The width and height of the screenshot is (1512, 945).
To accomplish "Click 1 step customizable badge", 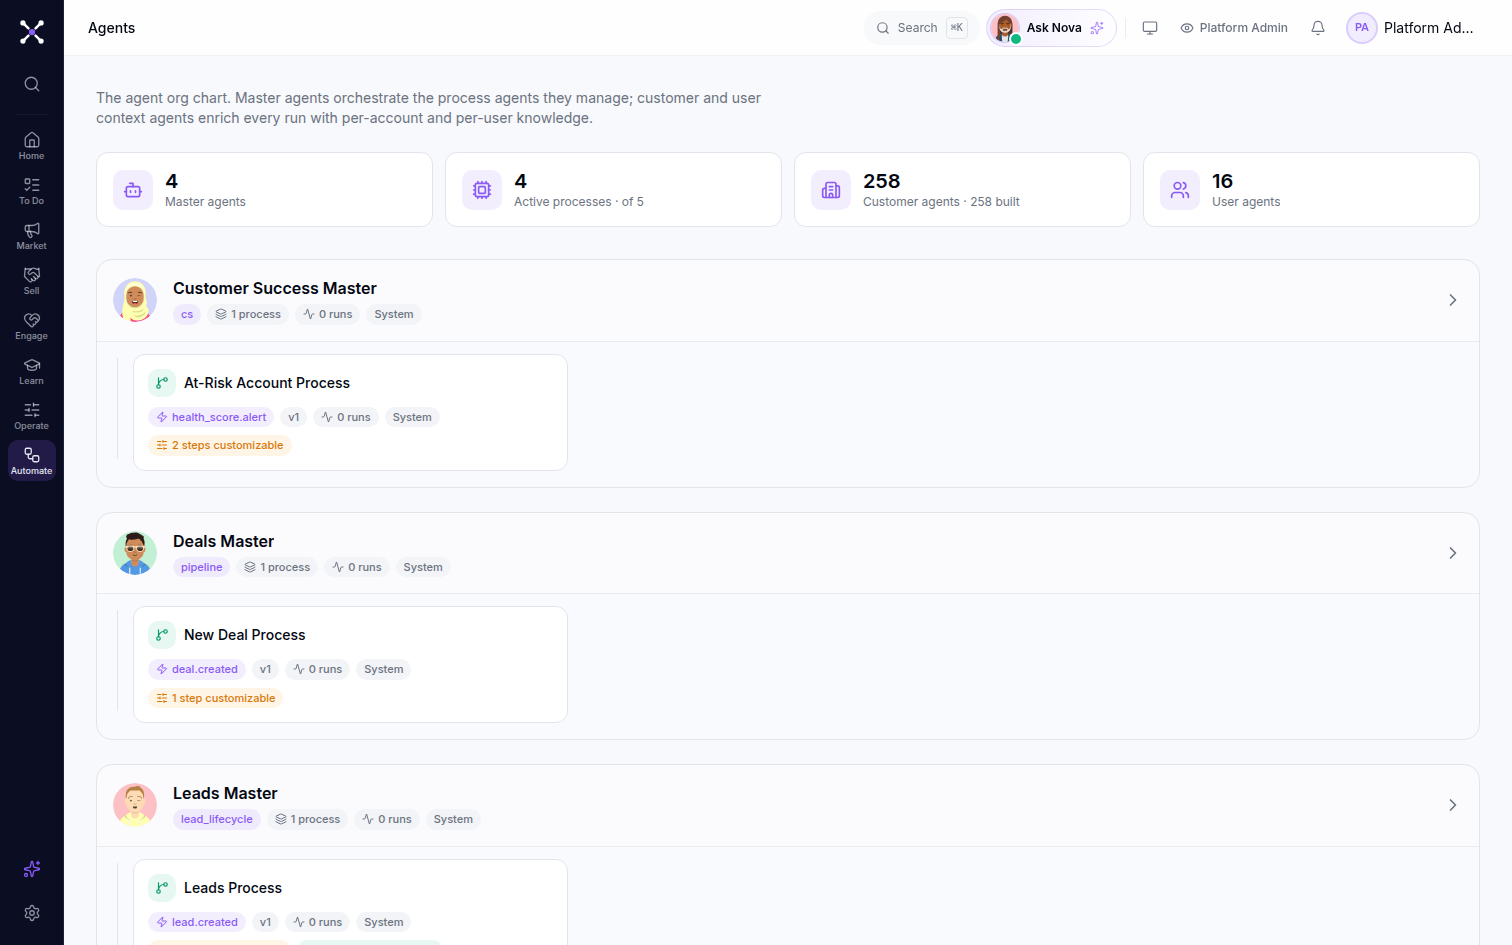I will click(x=216, y=698).
